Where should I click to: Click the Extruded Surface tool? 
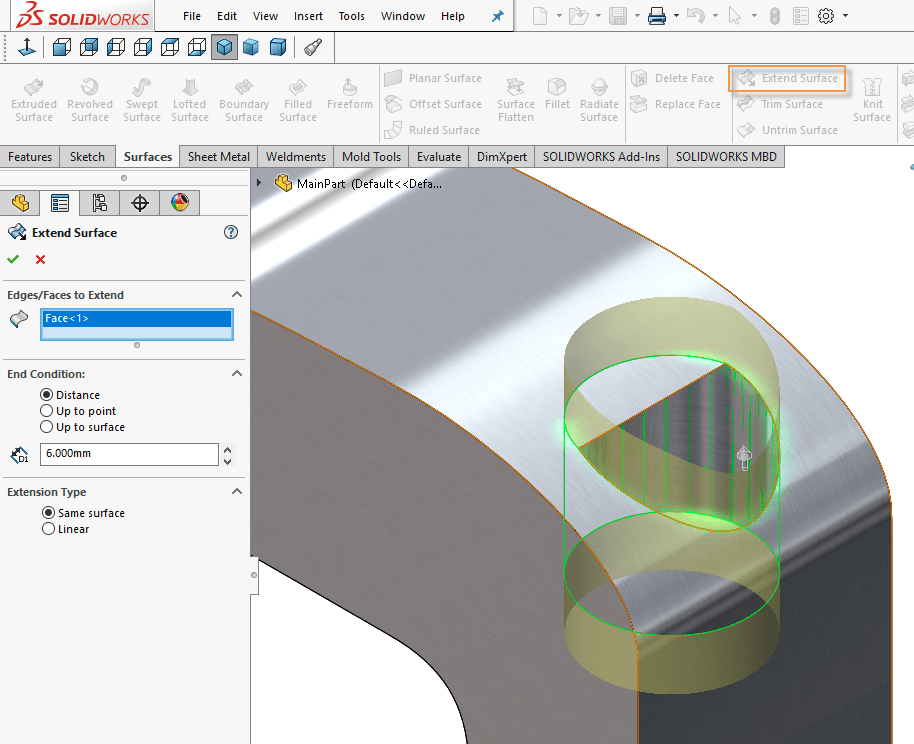click(x=34, y=100)
